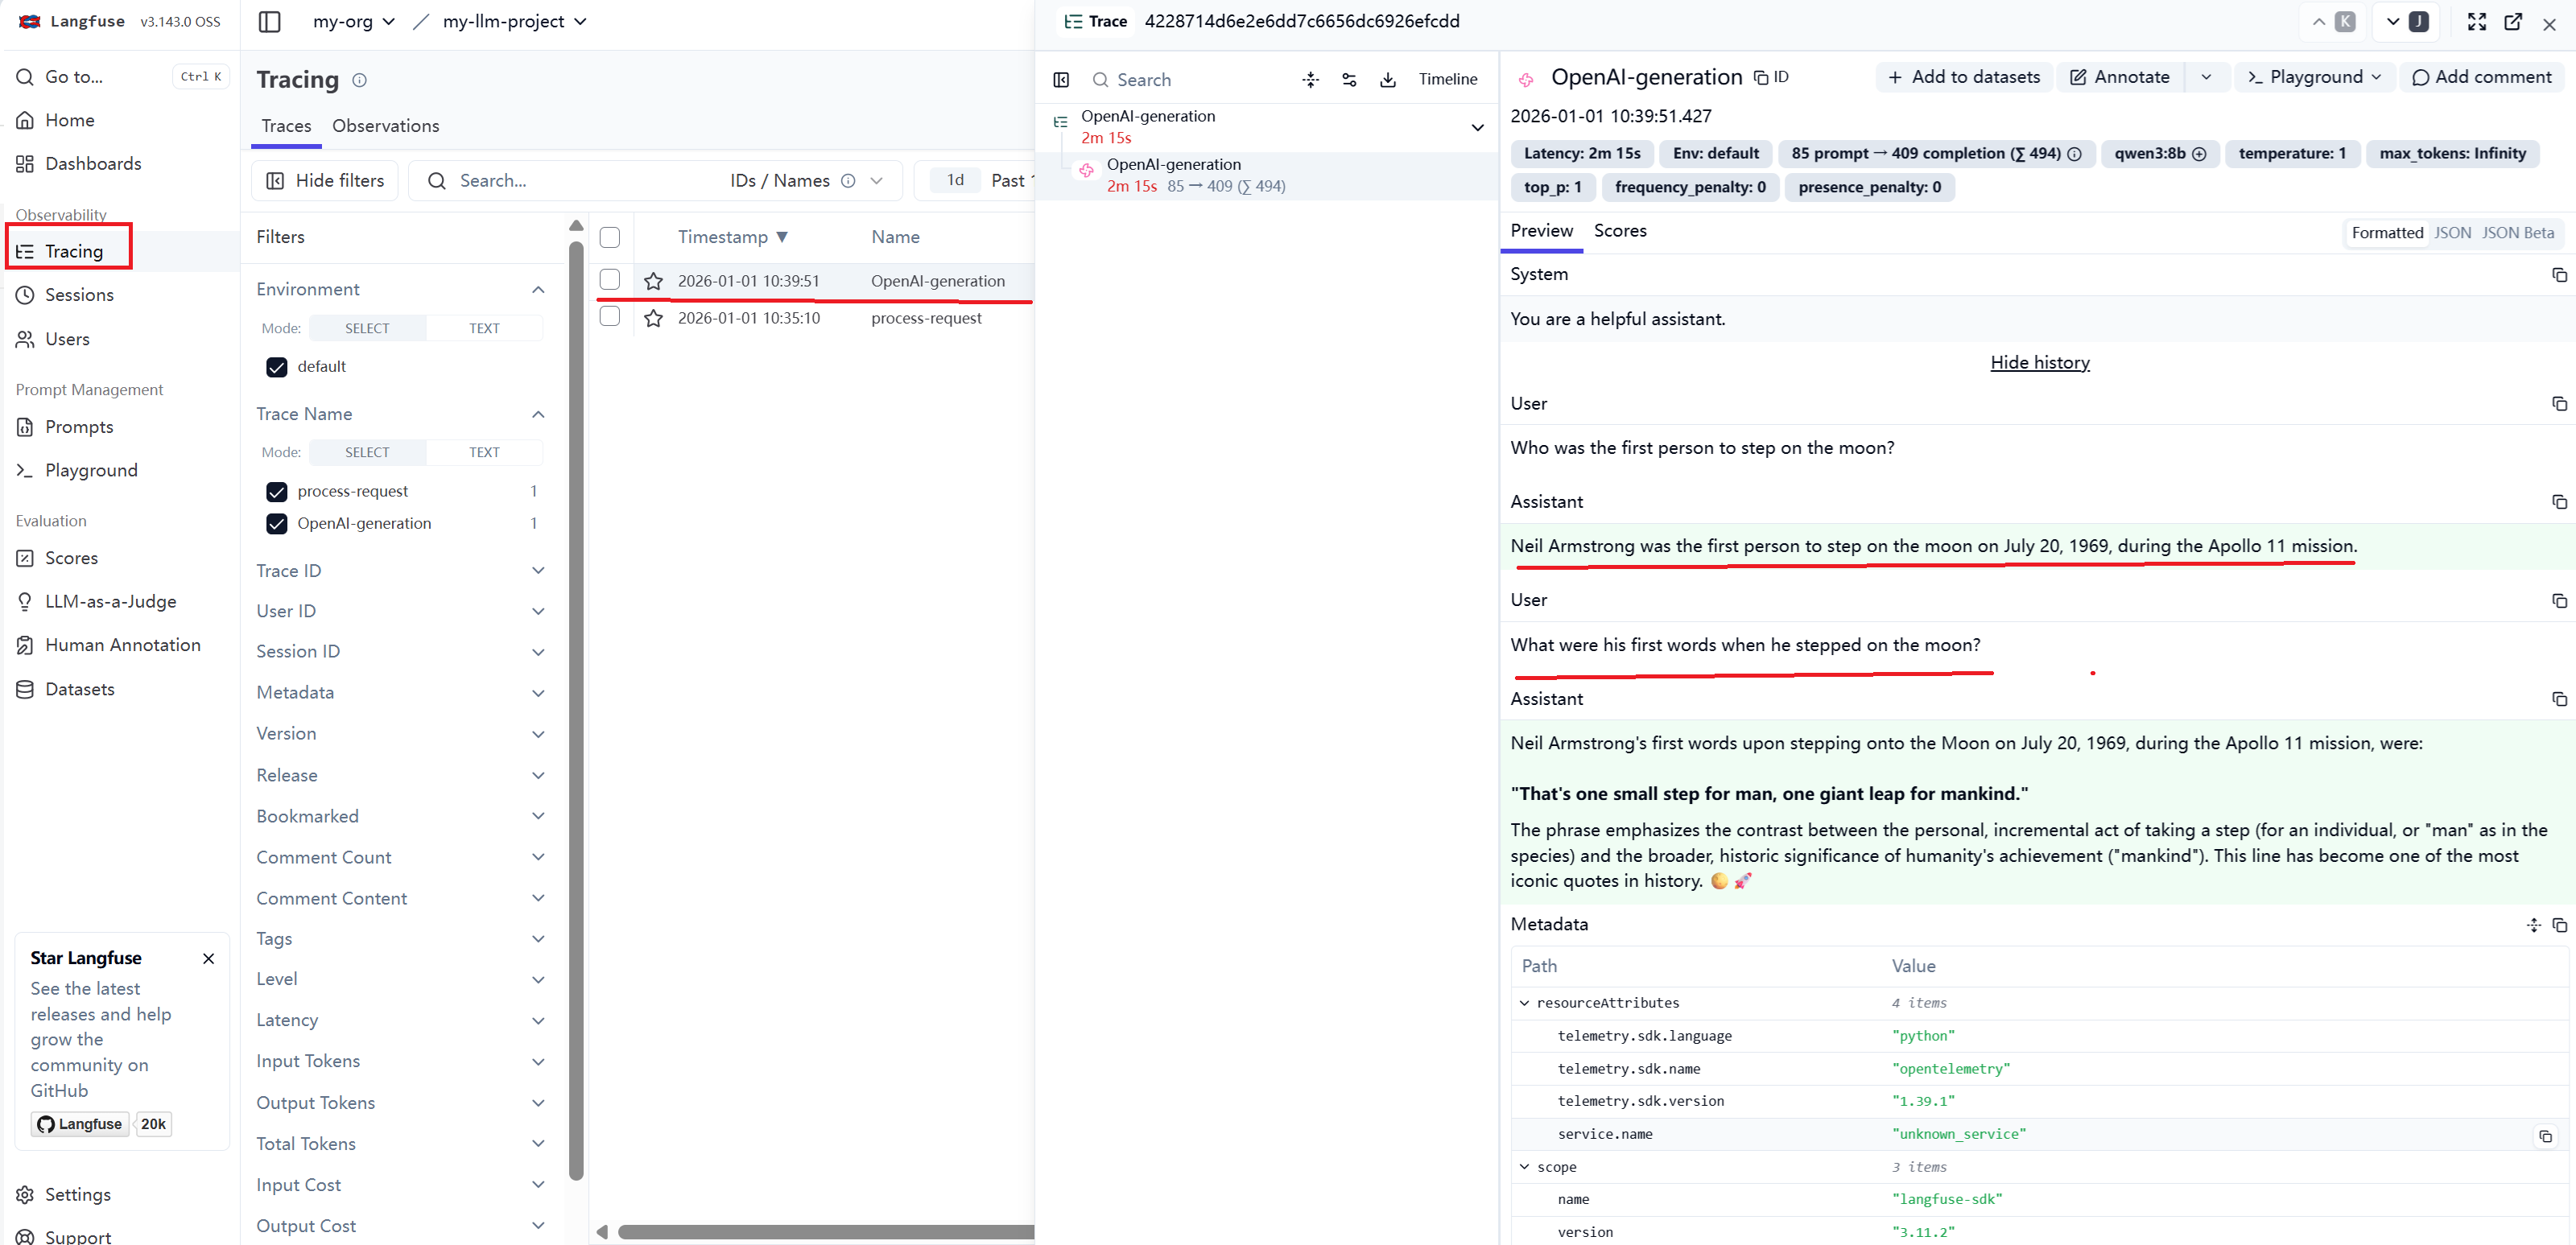The image size is (2576, 1245).
Task: Uncheck the process-request trace name filter
Action: [277, 491]
